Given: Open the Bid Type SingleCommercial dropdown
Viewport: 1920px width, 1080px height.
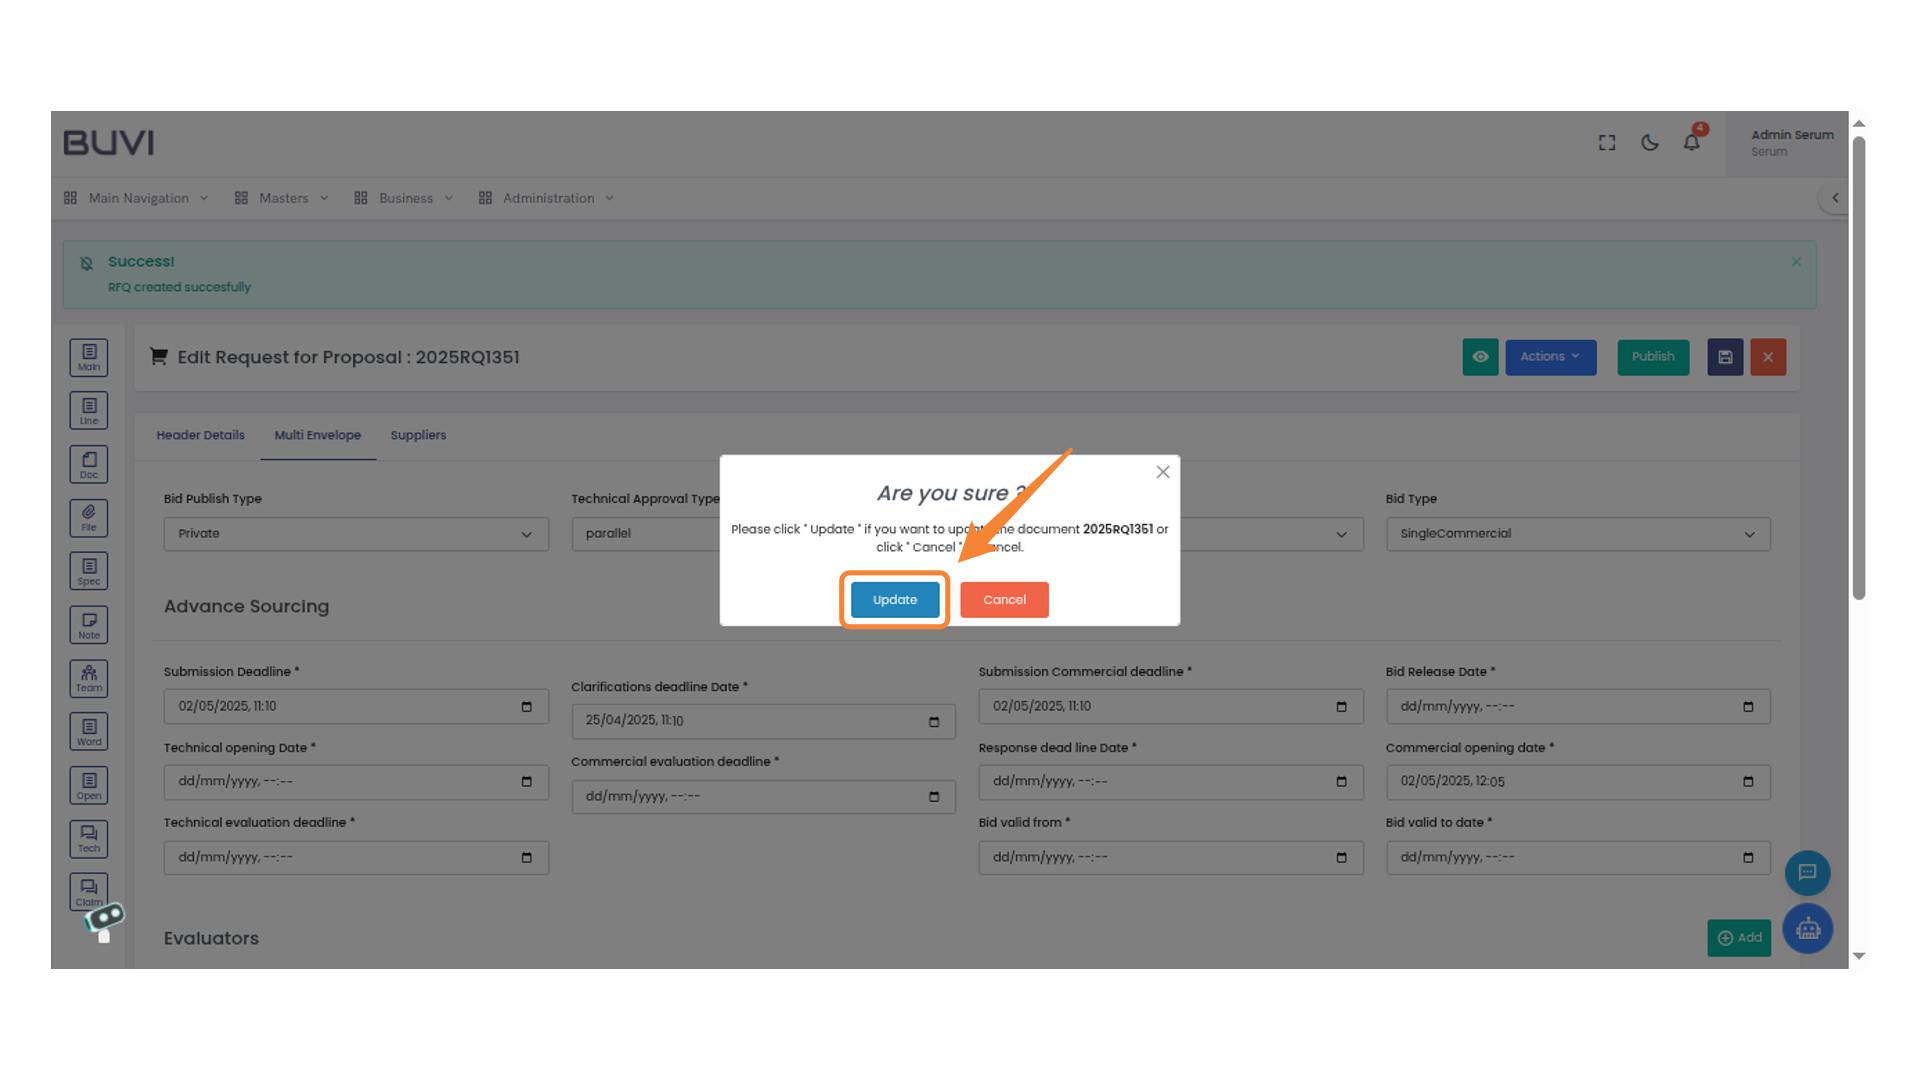Looking at the screenshot, I should coord(1577,534).
